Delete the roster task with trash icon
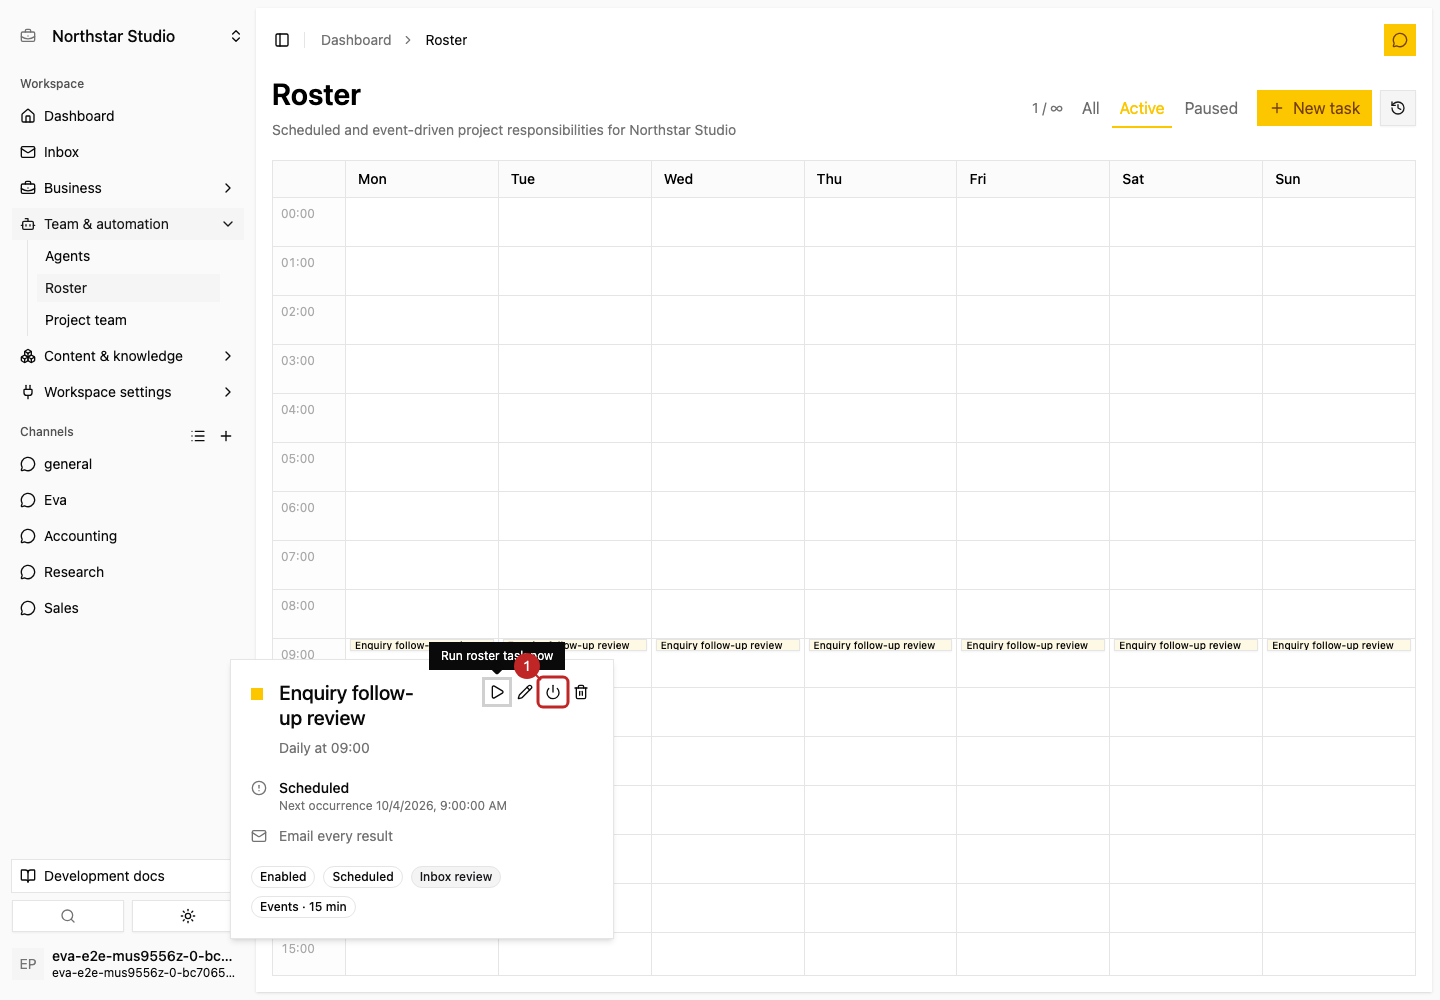The image size is (1440, 1000). (581, 692)
